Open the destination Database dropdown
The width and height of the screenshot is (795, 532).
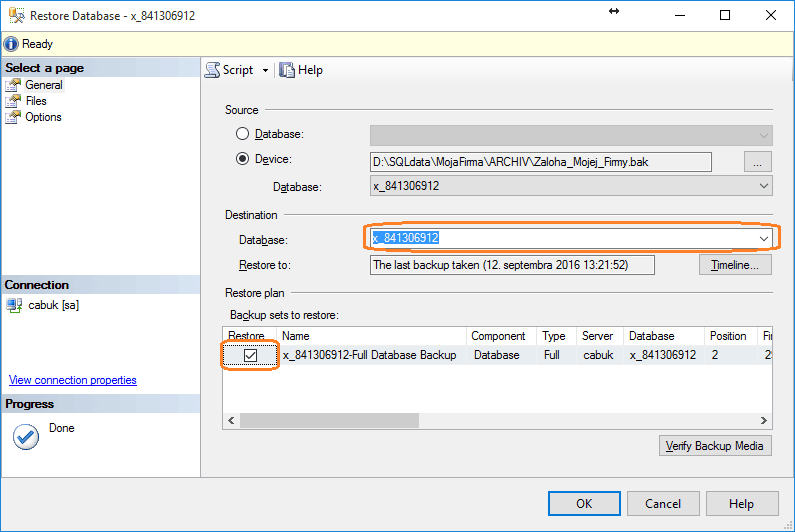pos(764,238)
